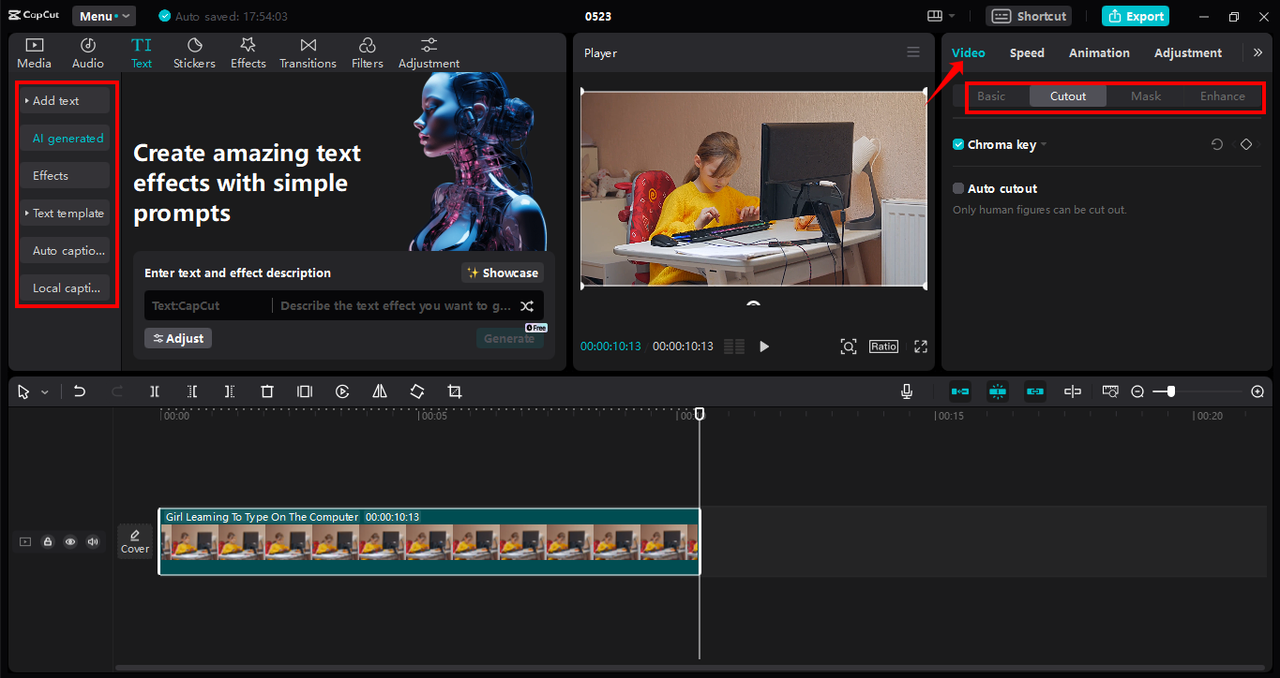Toggle auto snapping on timeline

pyautogui.click(x=997, y=392)
